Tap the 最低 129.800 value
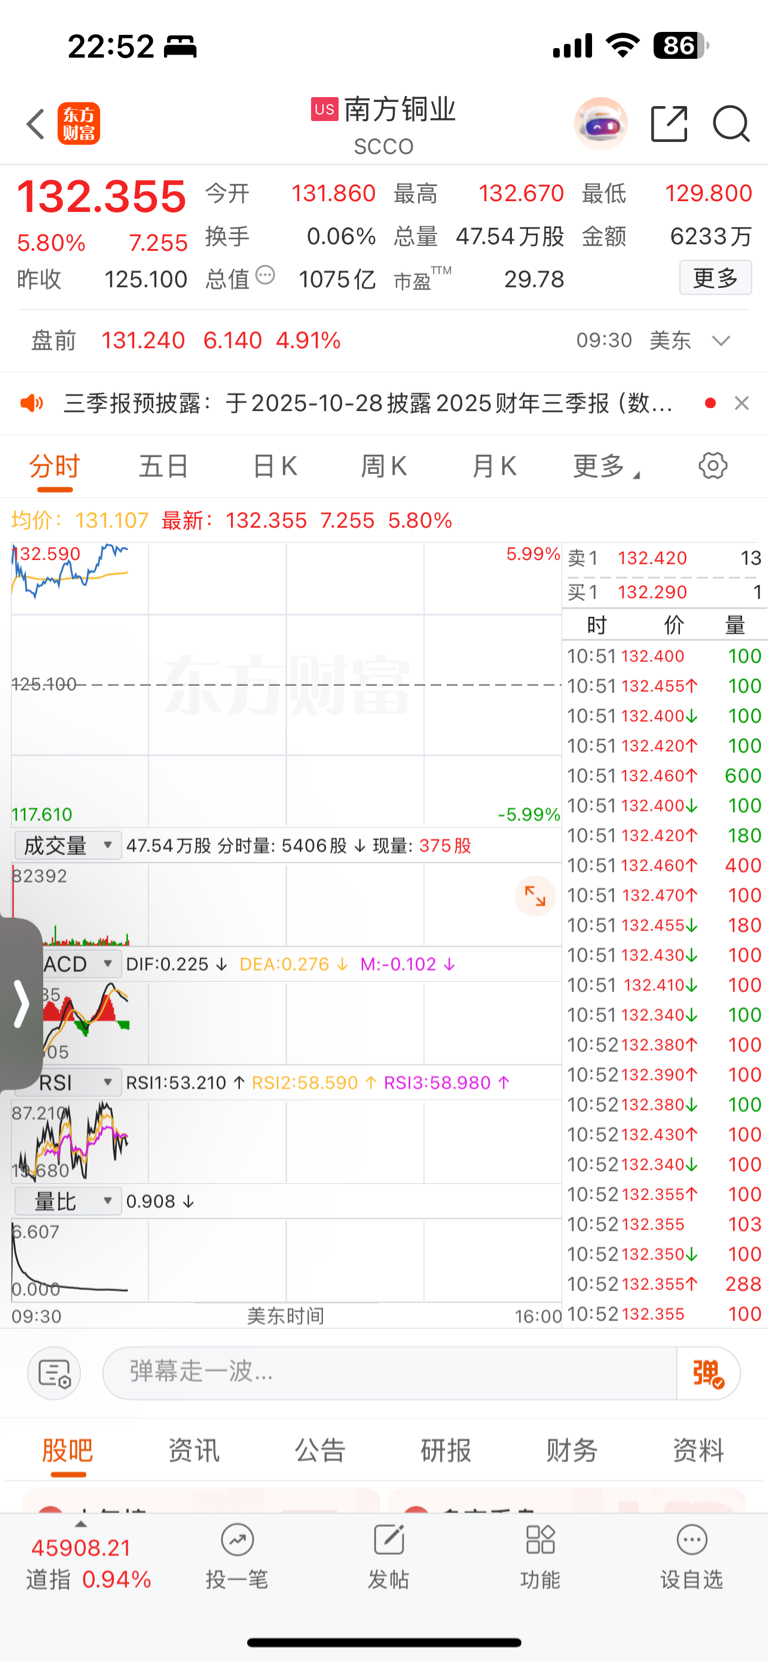This screenshot has height=1662, width=768. click(x=709, y=193)
